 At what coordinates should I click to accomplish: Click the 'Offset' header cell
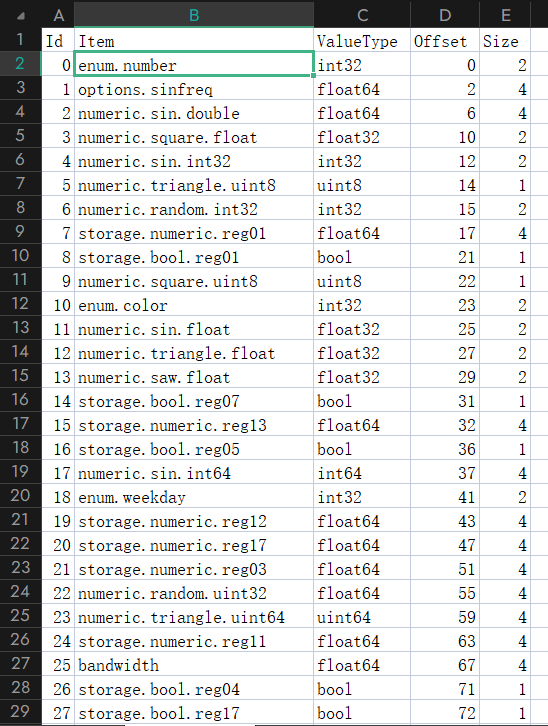click(x=445, y=40)
